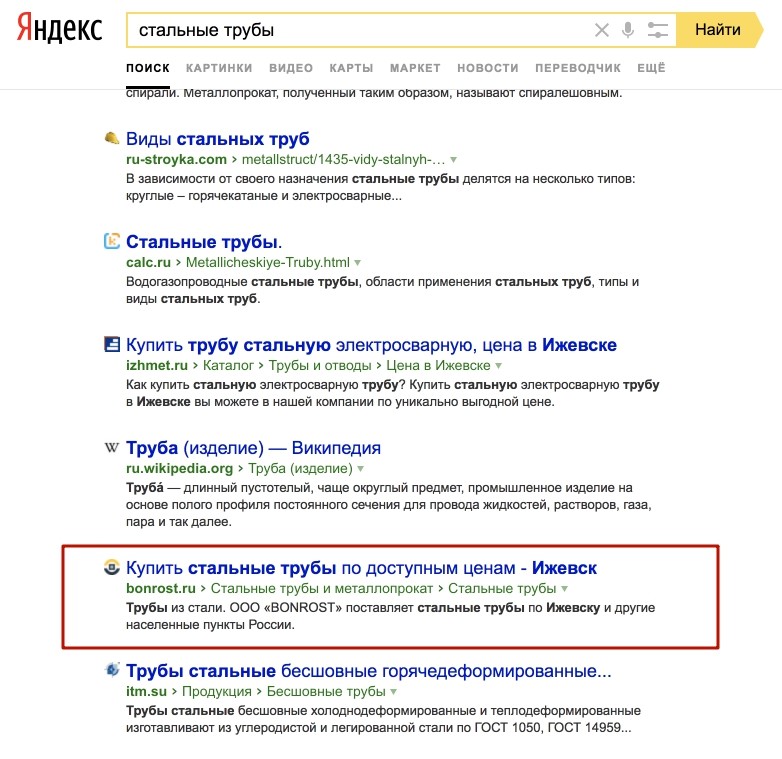Screen dimensions: 782x759
Task: Click the ru-stroyka.com favicon
Action: tap(112, 138)
